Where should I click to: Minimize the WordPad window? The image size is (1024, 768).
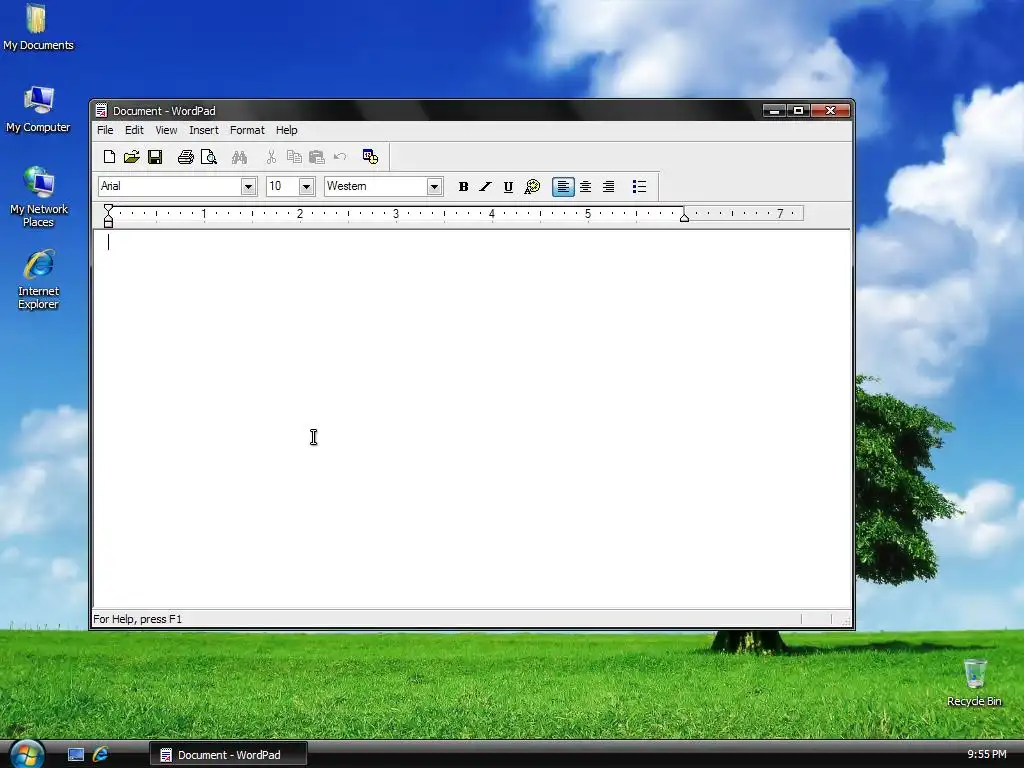pos(774,110)
